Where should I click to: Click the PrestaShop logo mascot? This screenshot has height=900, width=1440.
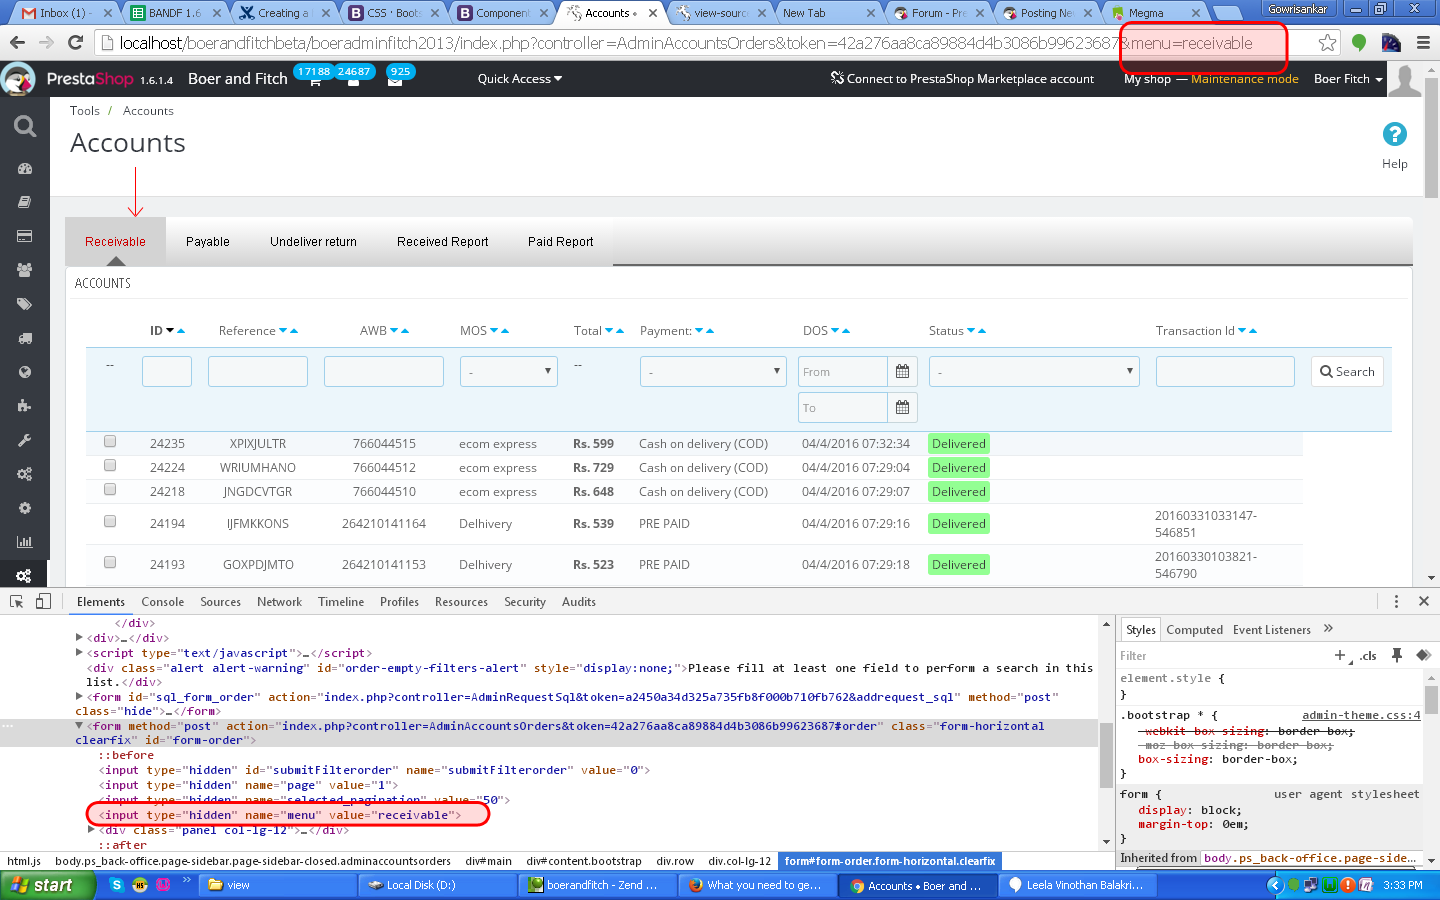point(18,79)
